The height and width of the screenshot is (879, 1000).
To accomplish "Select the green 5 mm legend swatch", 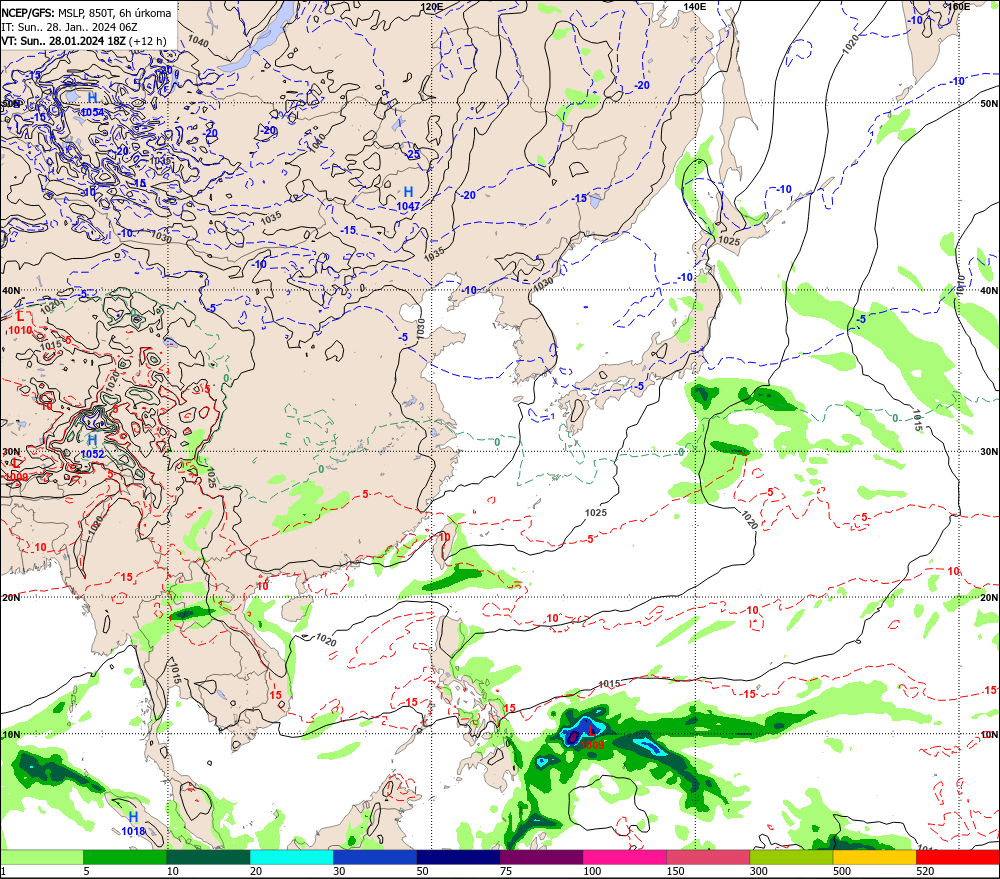I will tap(125, 857).
